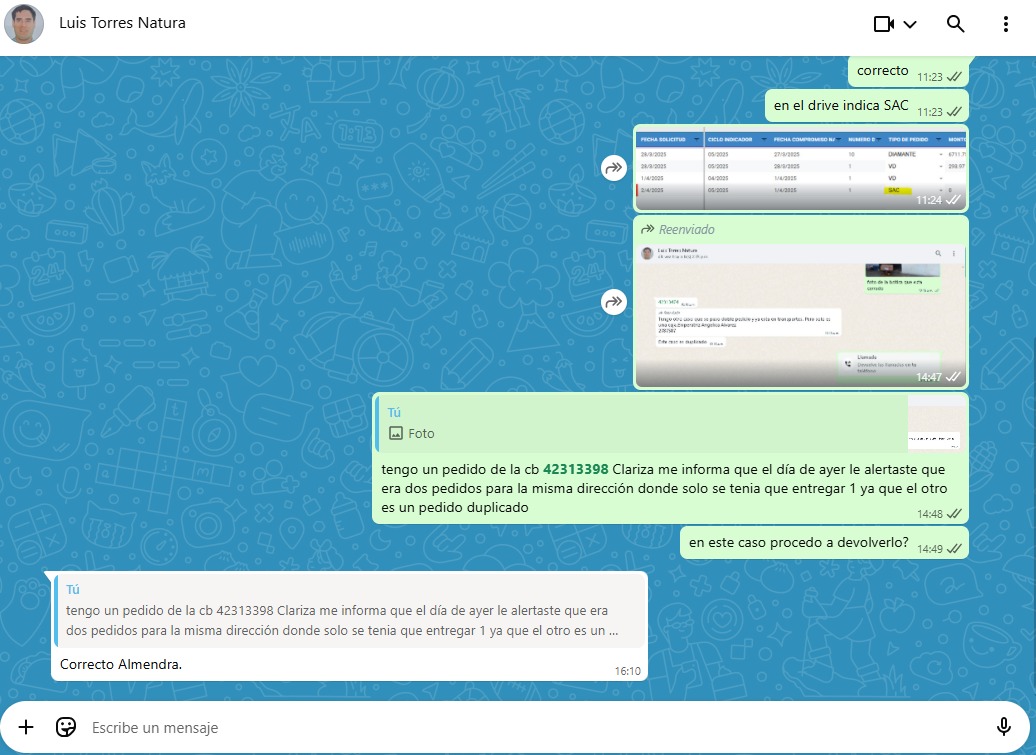Select the "en este caso procedo a devolverlo?" message
This screenshot has width=1036, height=755.
coord(796,543)
